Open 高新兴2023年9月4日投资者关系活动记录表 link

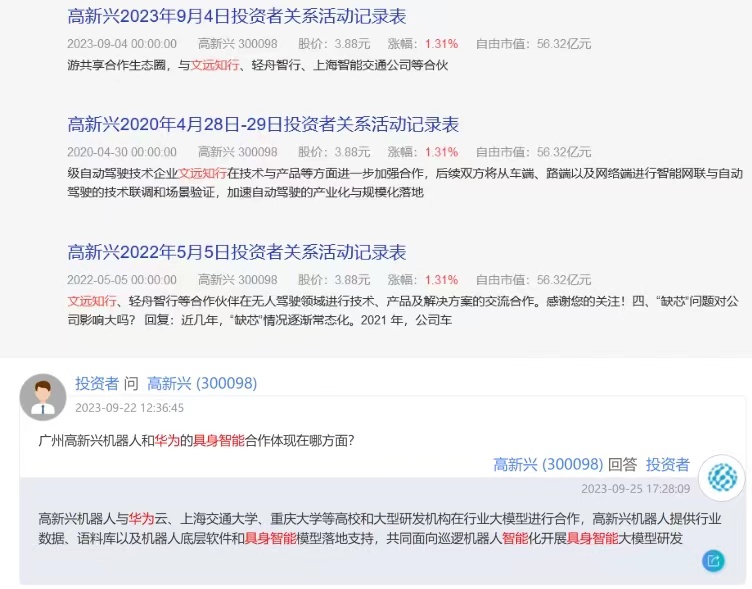pos(237,17)
